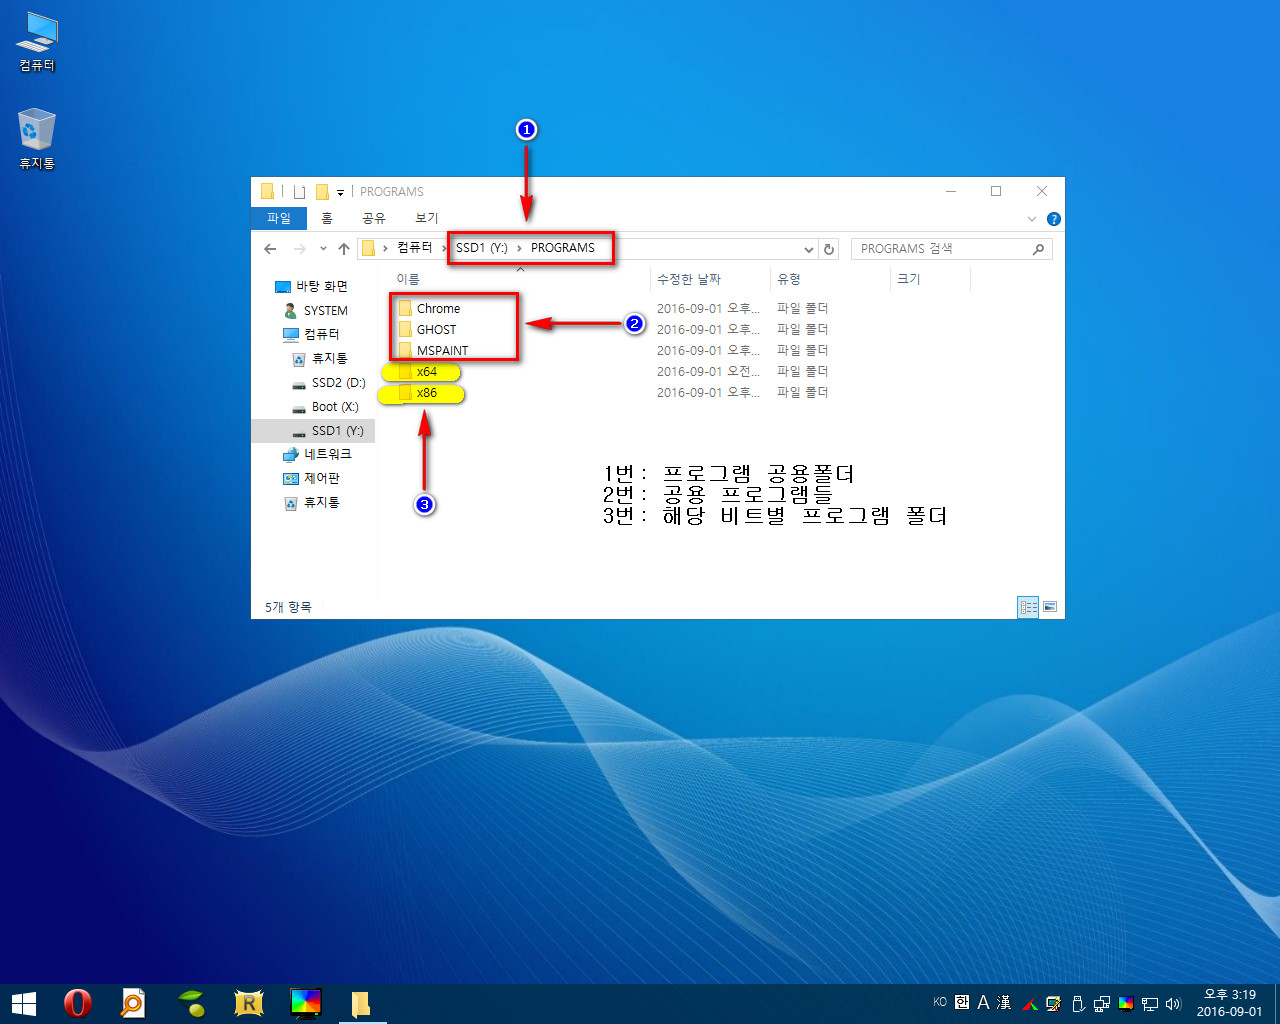Viewport: 1280px width, 1024px height.
Task: Click the Up one level arrow
Action: point(344,249)
